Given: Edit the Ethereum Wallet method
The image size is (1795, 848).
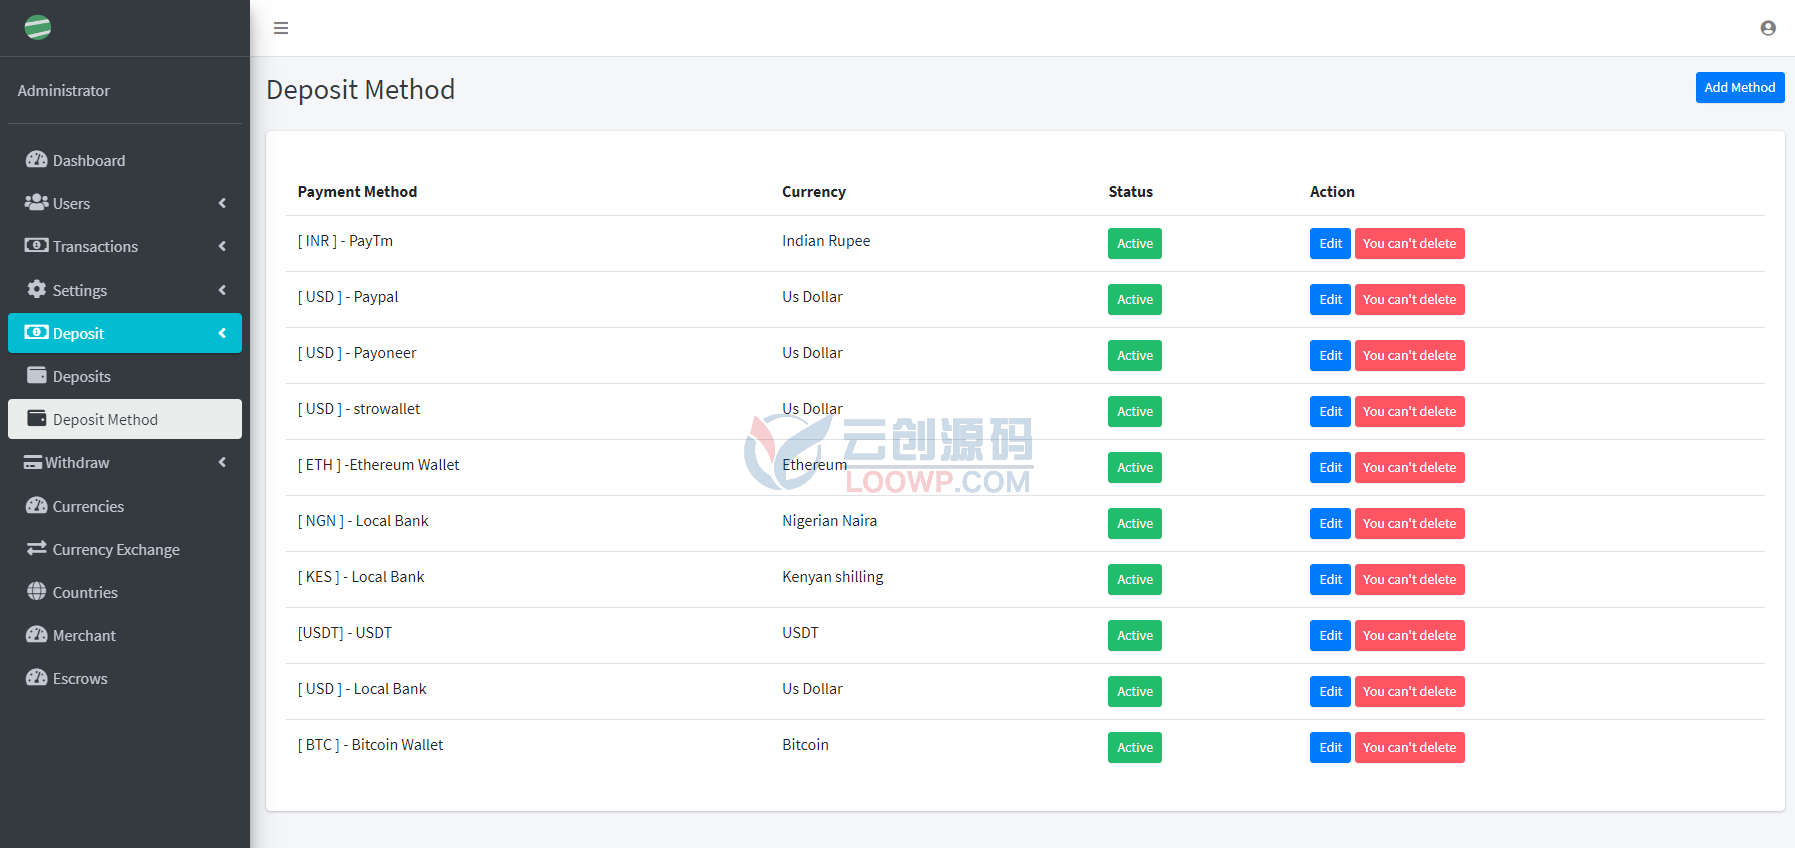Looking at the screenshot, I should coord(1330,467).
